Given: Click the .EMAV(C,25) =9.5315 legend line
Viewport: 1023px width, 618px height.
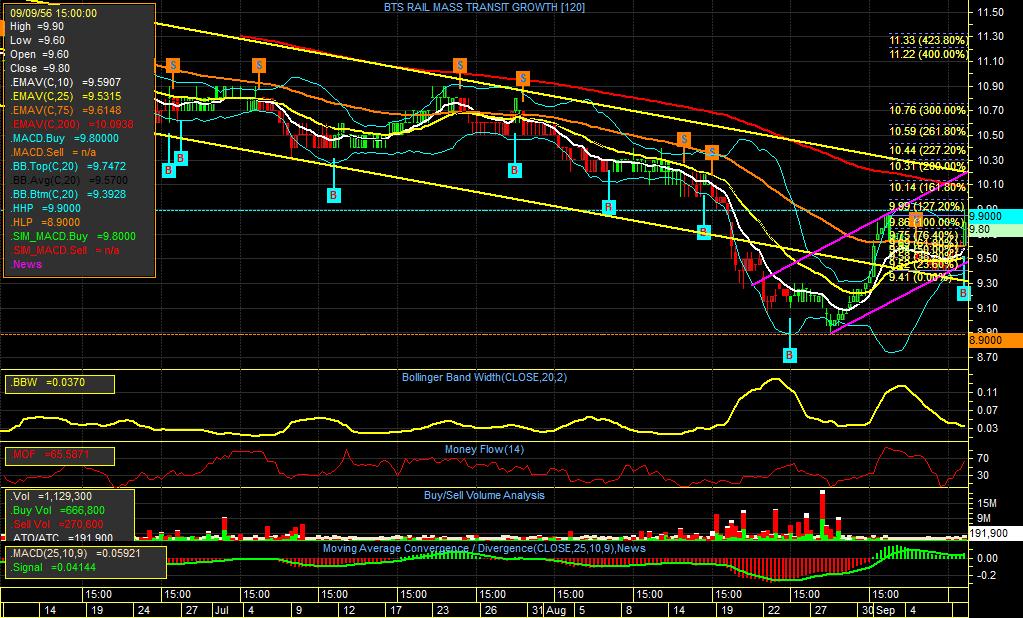Looking at the screenshot, I should [65, 96].
